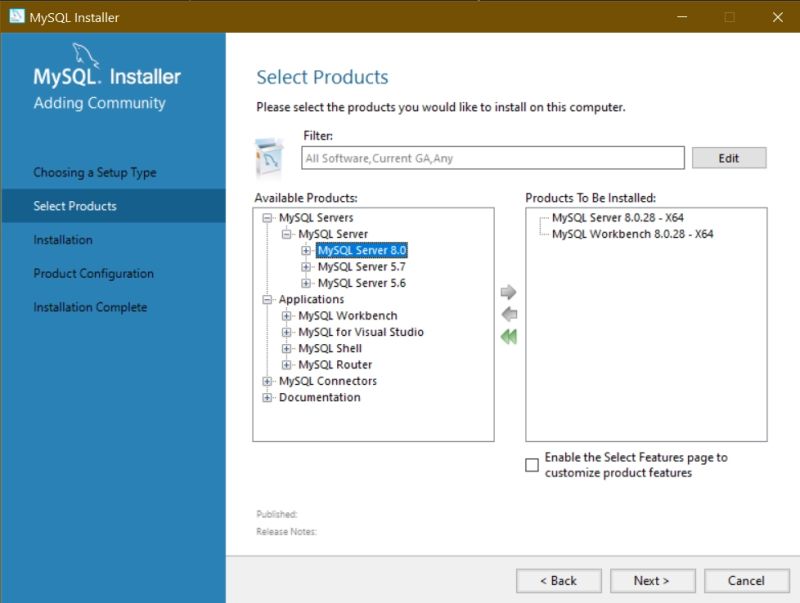Screen dimensions: 800x603
Task: Select MySQL Server 8.0.28 - X64 to install
Action: coord(618,218)
